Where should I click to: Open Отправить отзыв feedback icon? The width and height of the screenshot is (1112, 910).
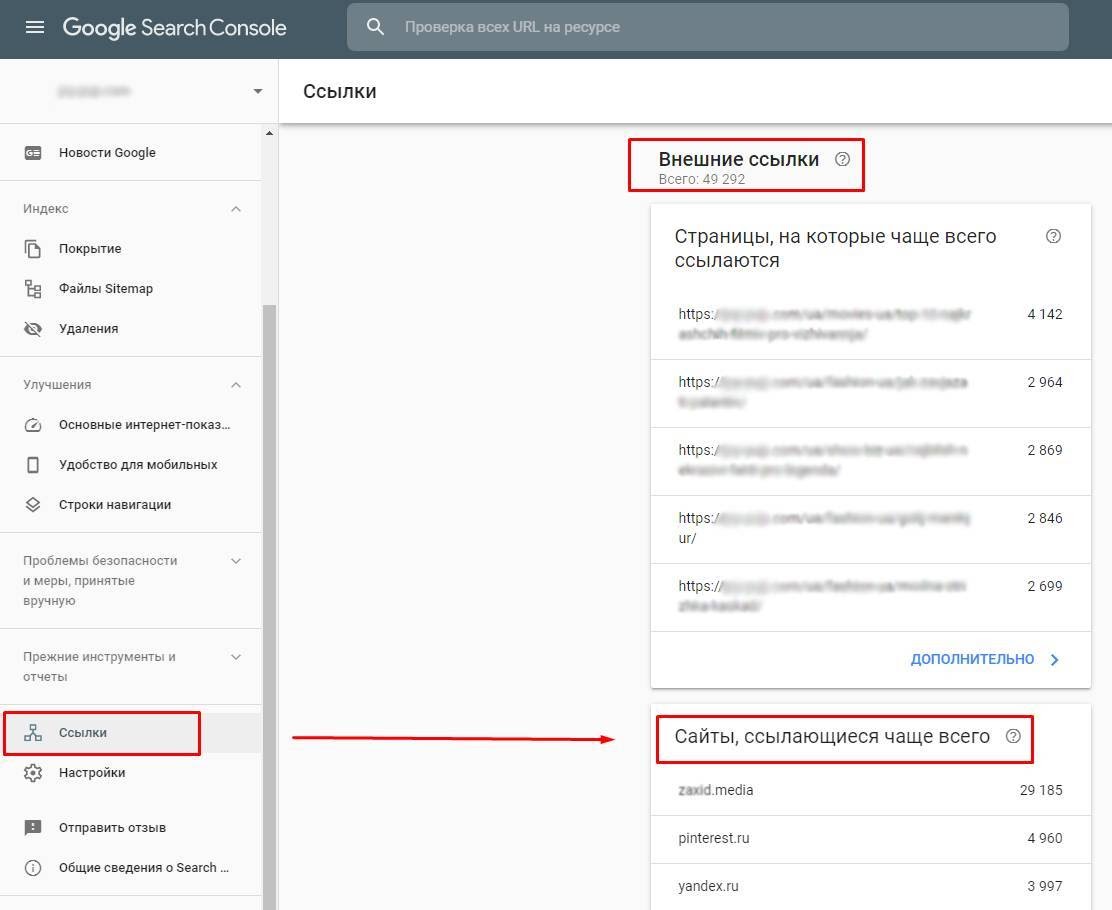click(35, 827)
